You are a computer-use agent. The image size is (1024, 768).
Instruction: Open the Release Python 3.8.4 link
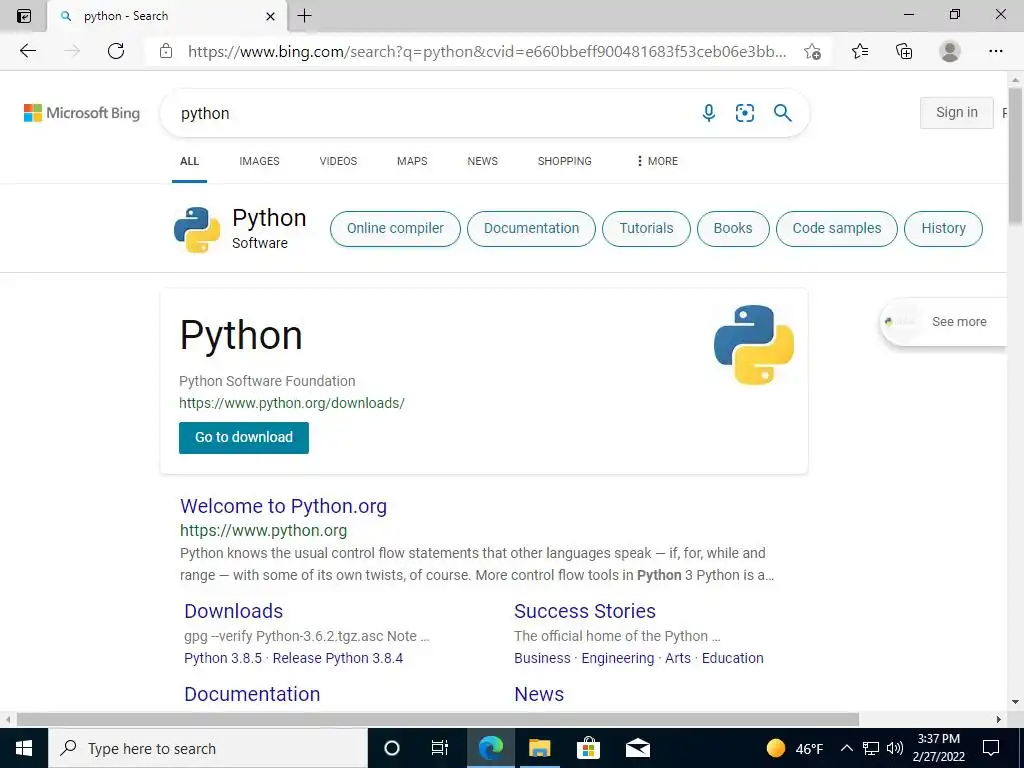point(338,658)
